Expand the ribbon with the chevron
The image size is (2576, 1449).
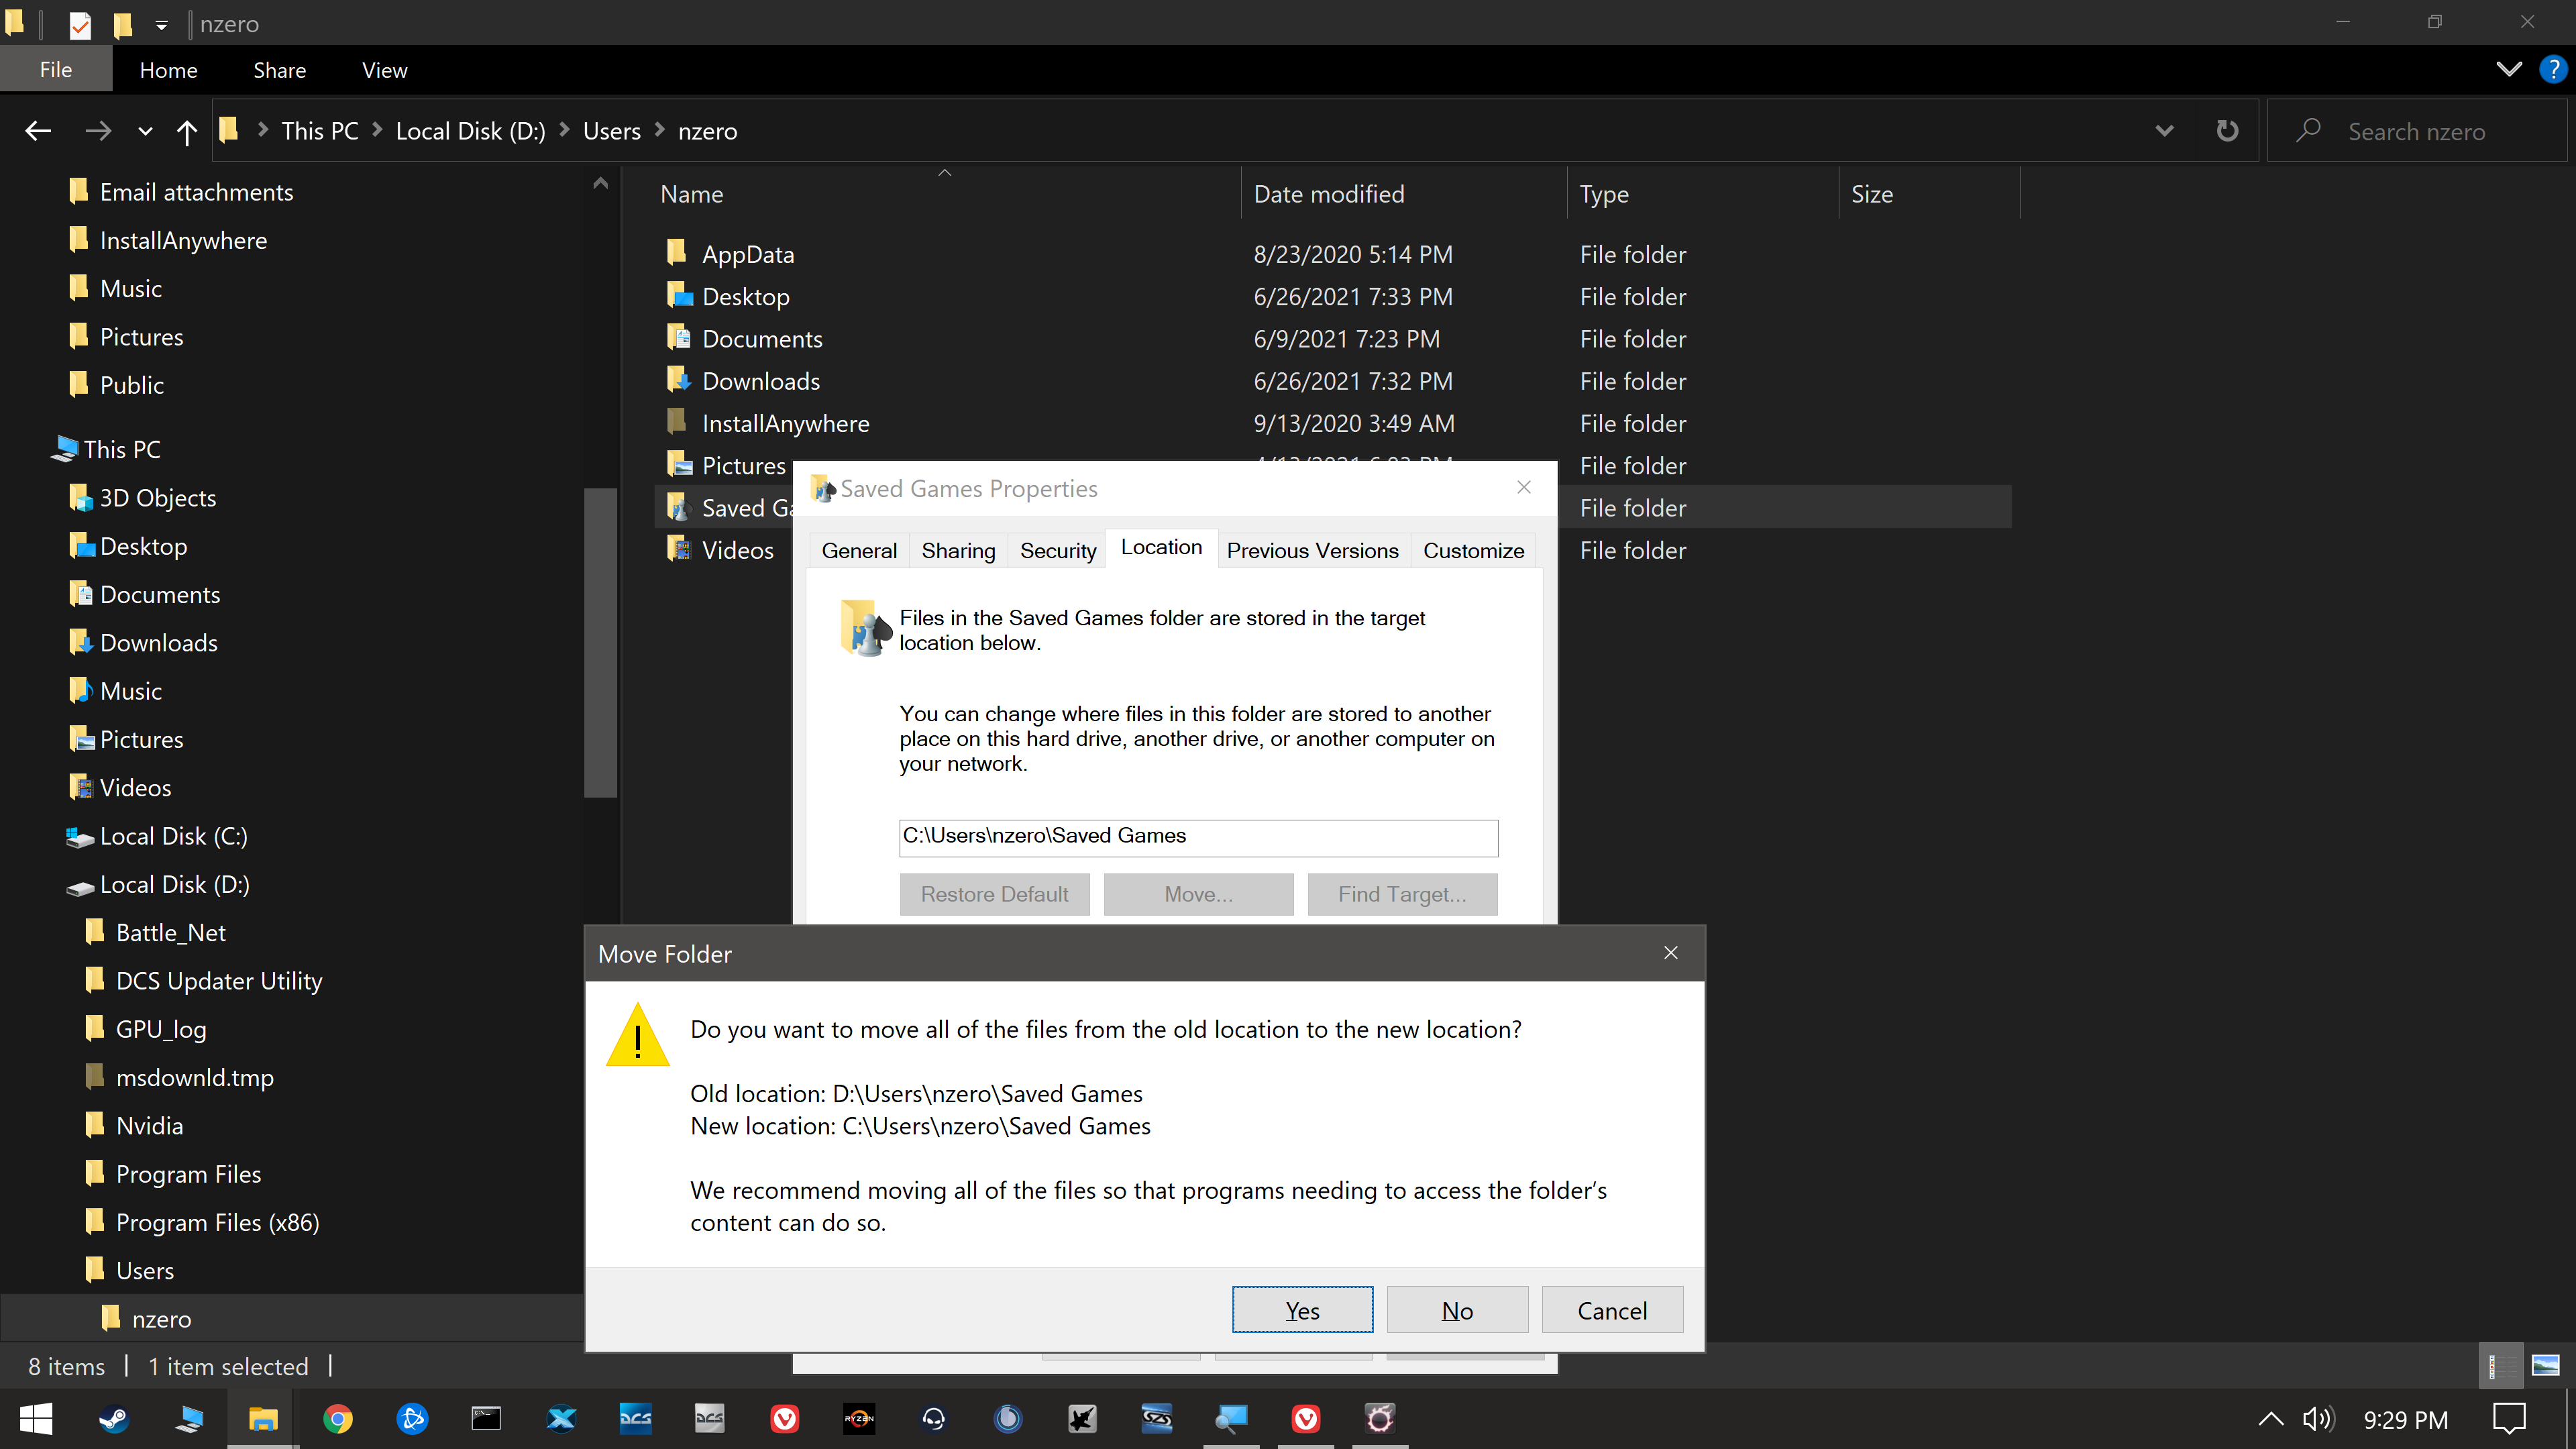[2509, 70]
